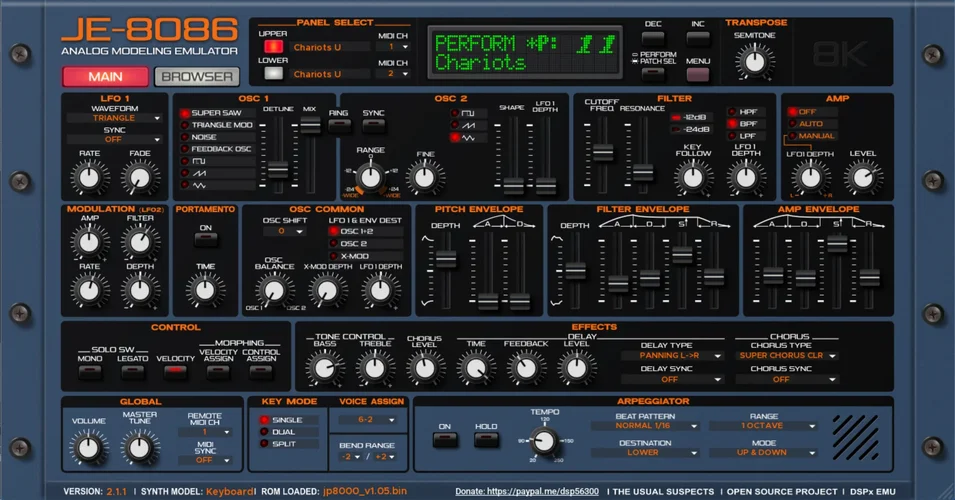
Task: Click the Tone Control Treble knob
Action: pos(375,368)
